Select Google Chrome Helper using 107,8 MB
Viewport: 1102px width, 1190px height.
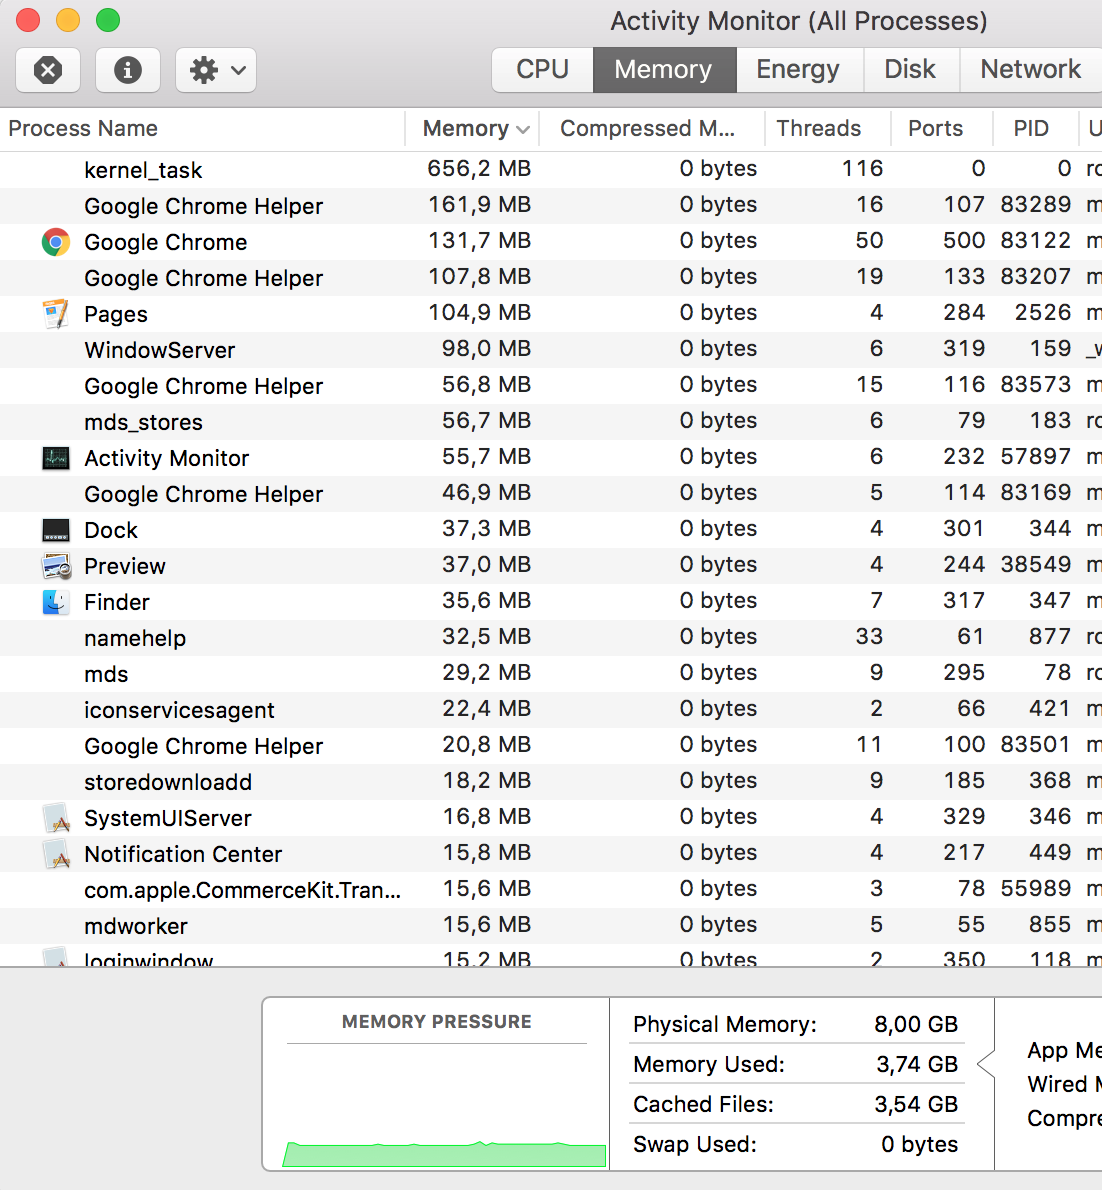point(203,279)
